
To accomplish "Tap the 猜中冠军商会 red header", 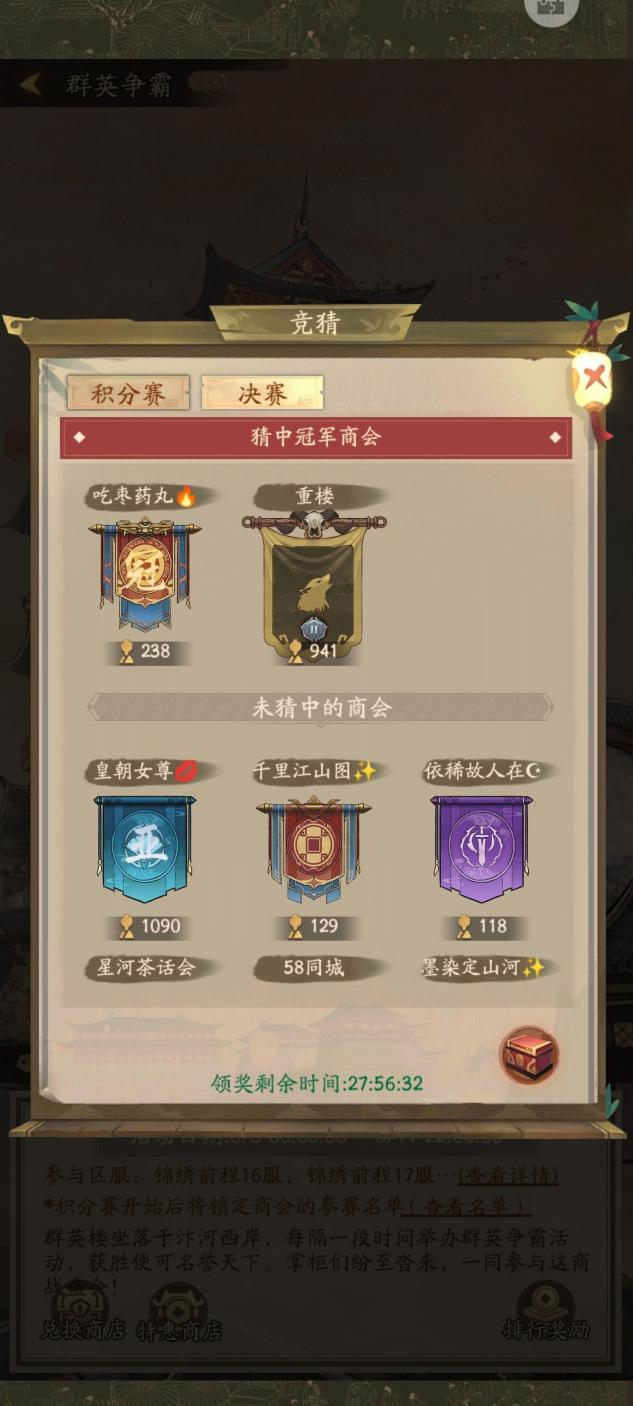I will pyautogui.click(x=316, y=438).
